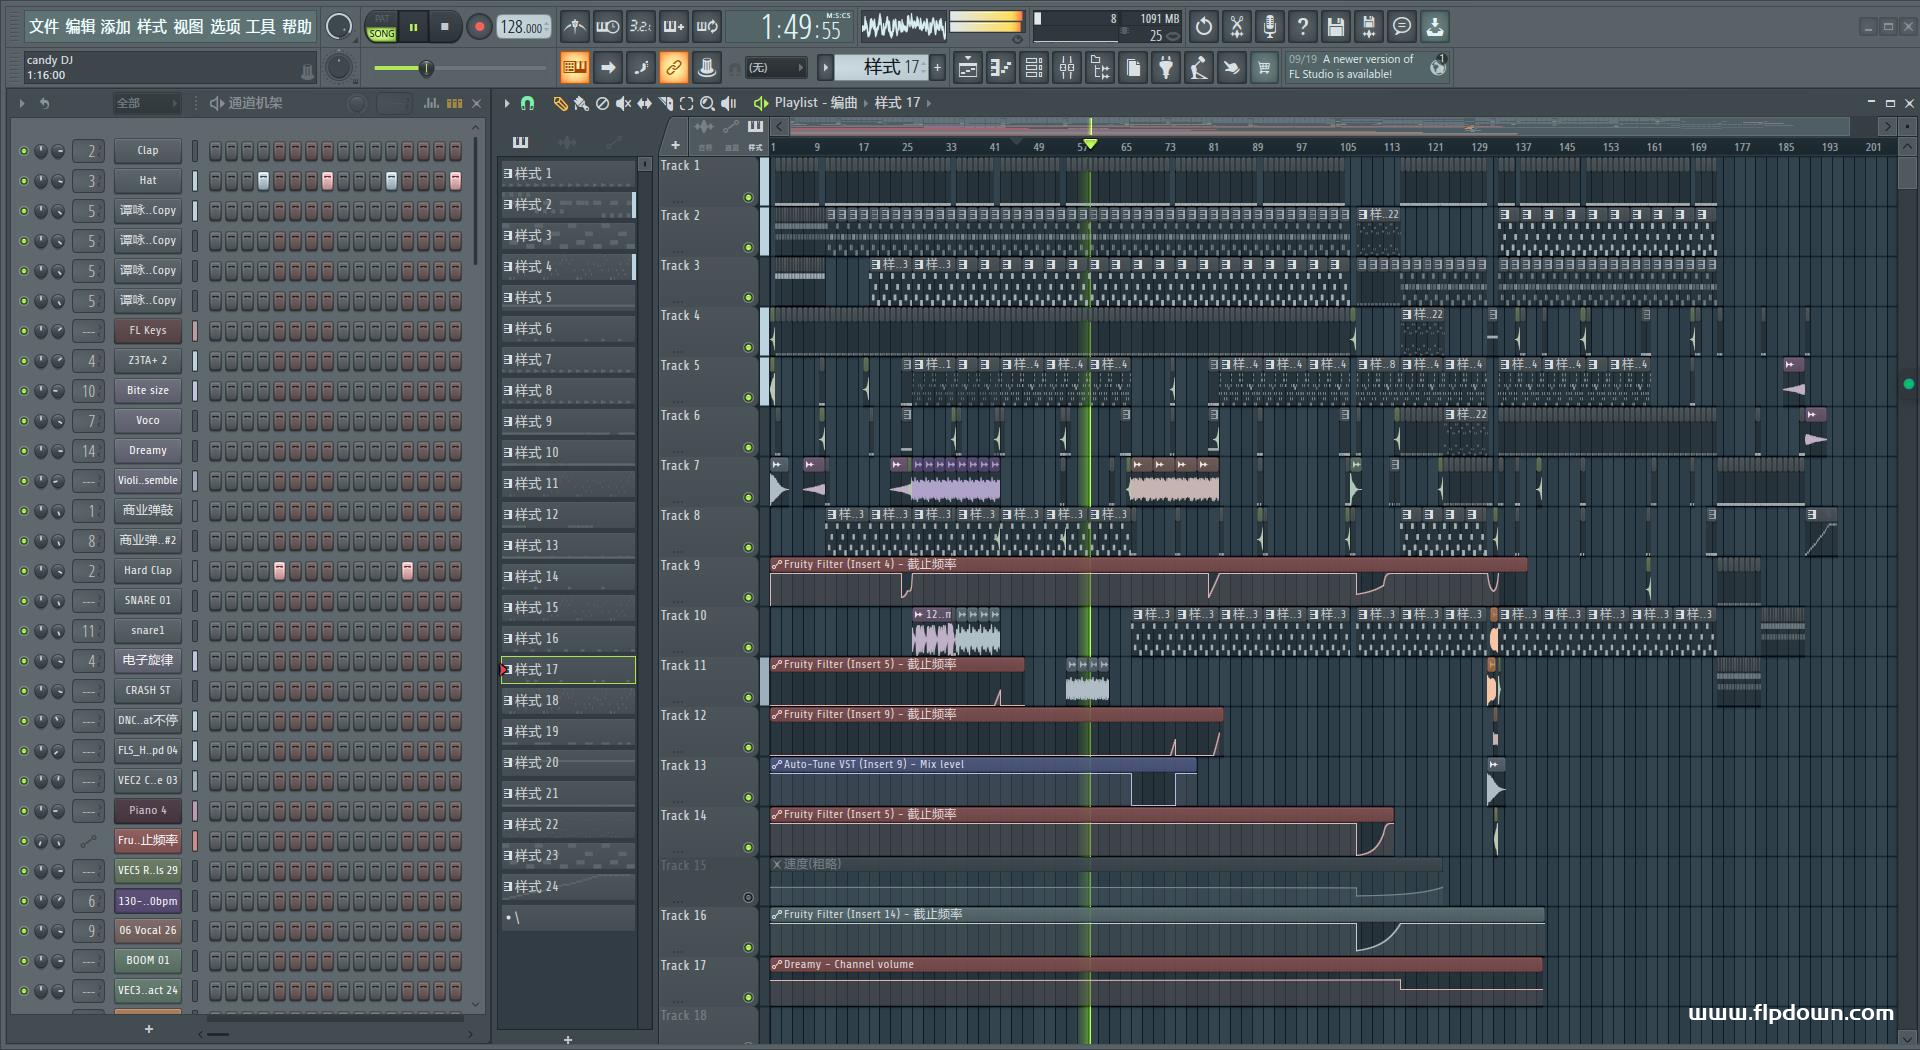Select 样式 22 in the pattern picker
This screenshot has height=1050, width=1920.
point(567,825)
